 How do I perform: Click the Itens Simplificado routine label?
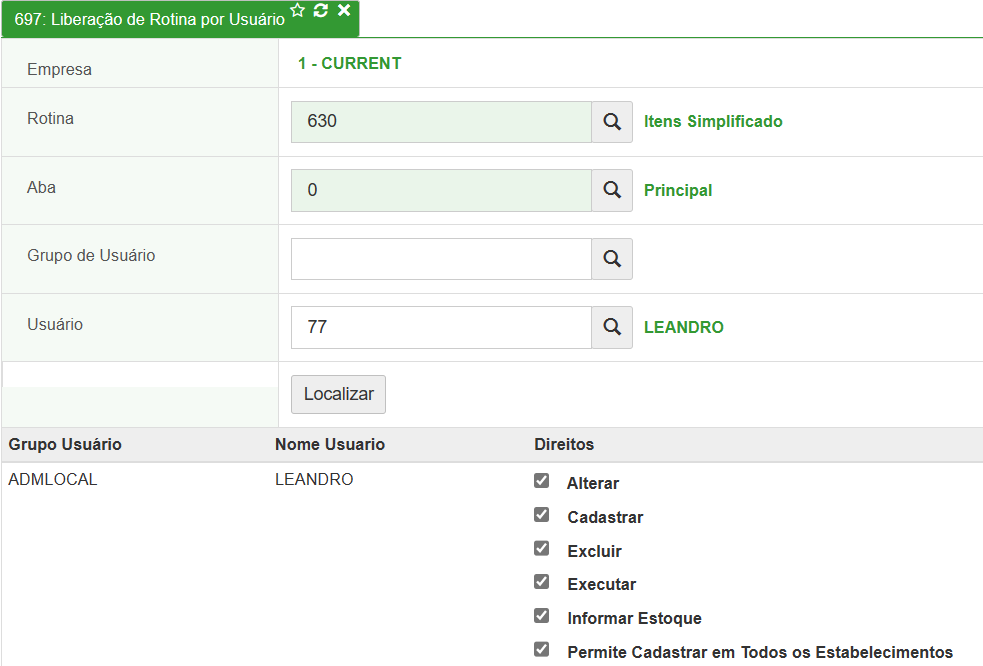click(x=713, y=121)
